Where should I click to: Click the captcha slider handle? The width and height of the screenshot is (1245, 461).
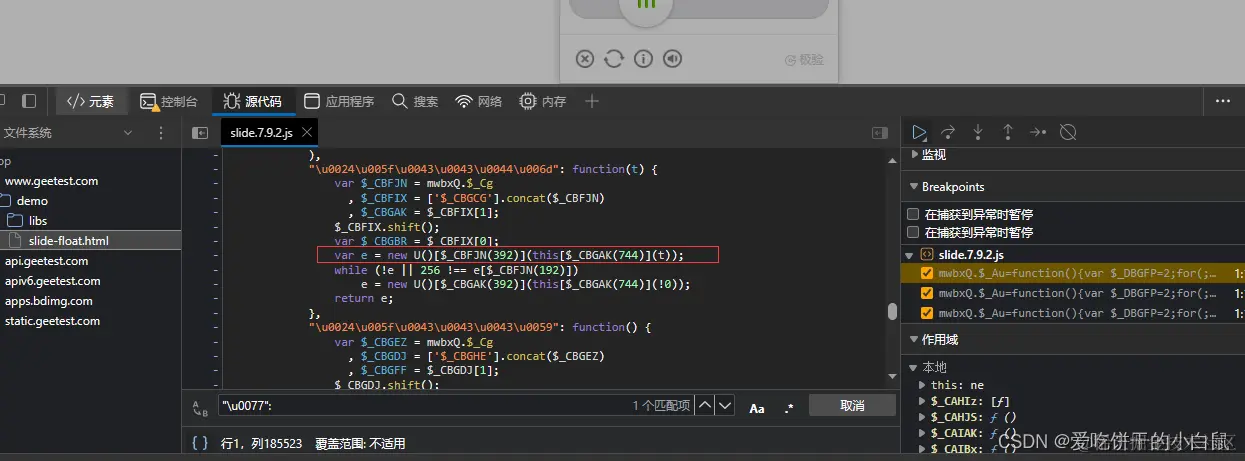[x=645, y=5]
